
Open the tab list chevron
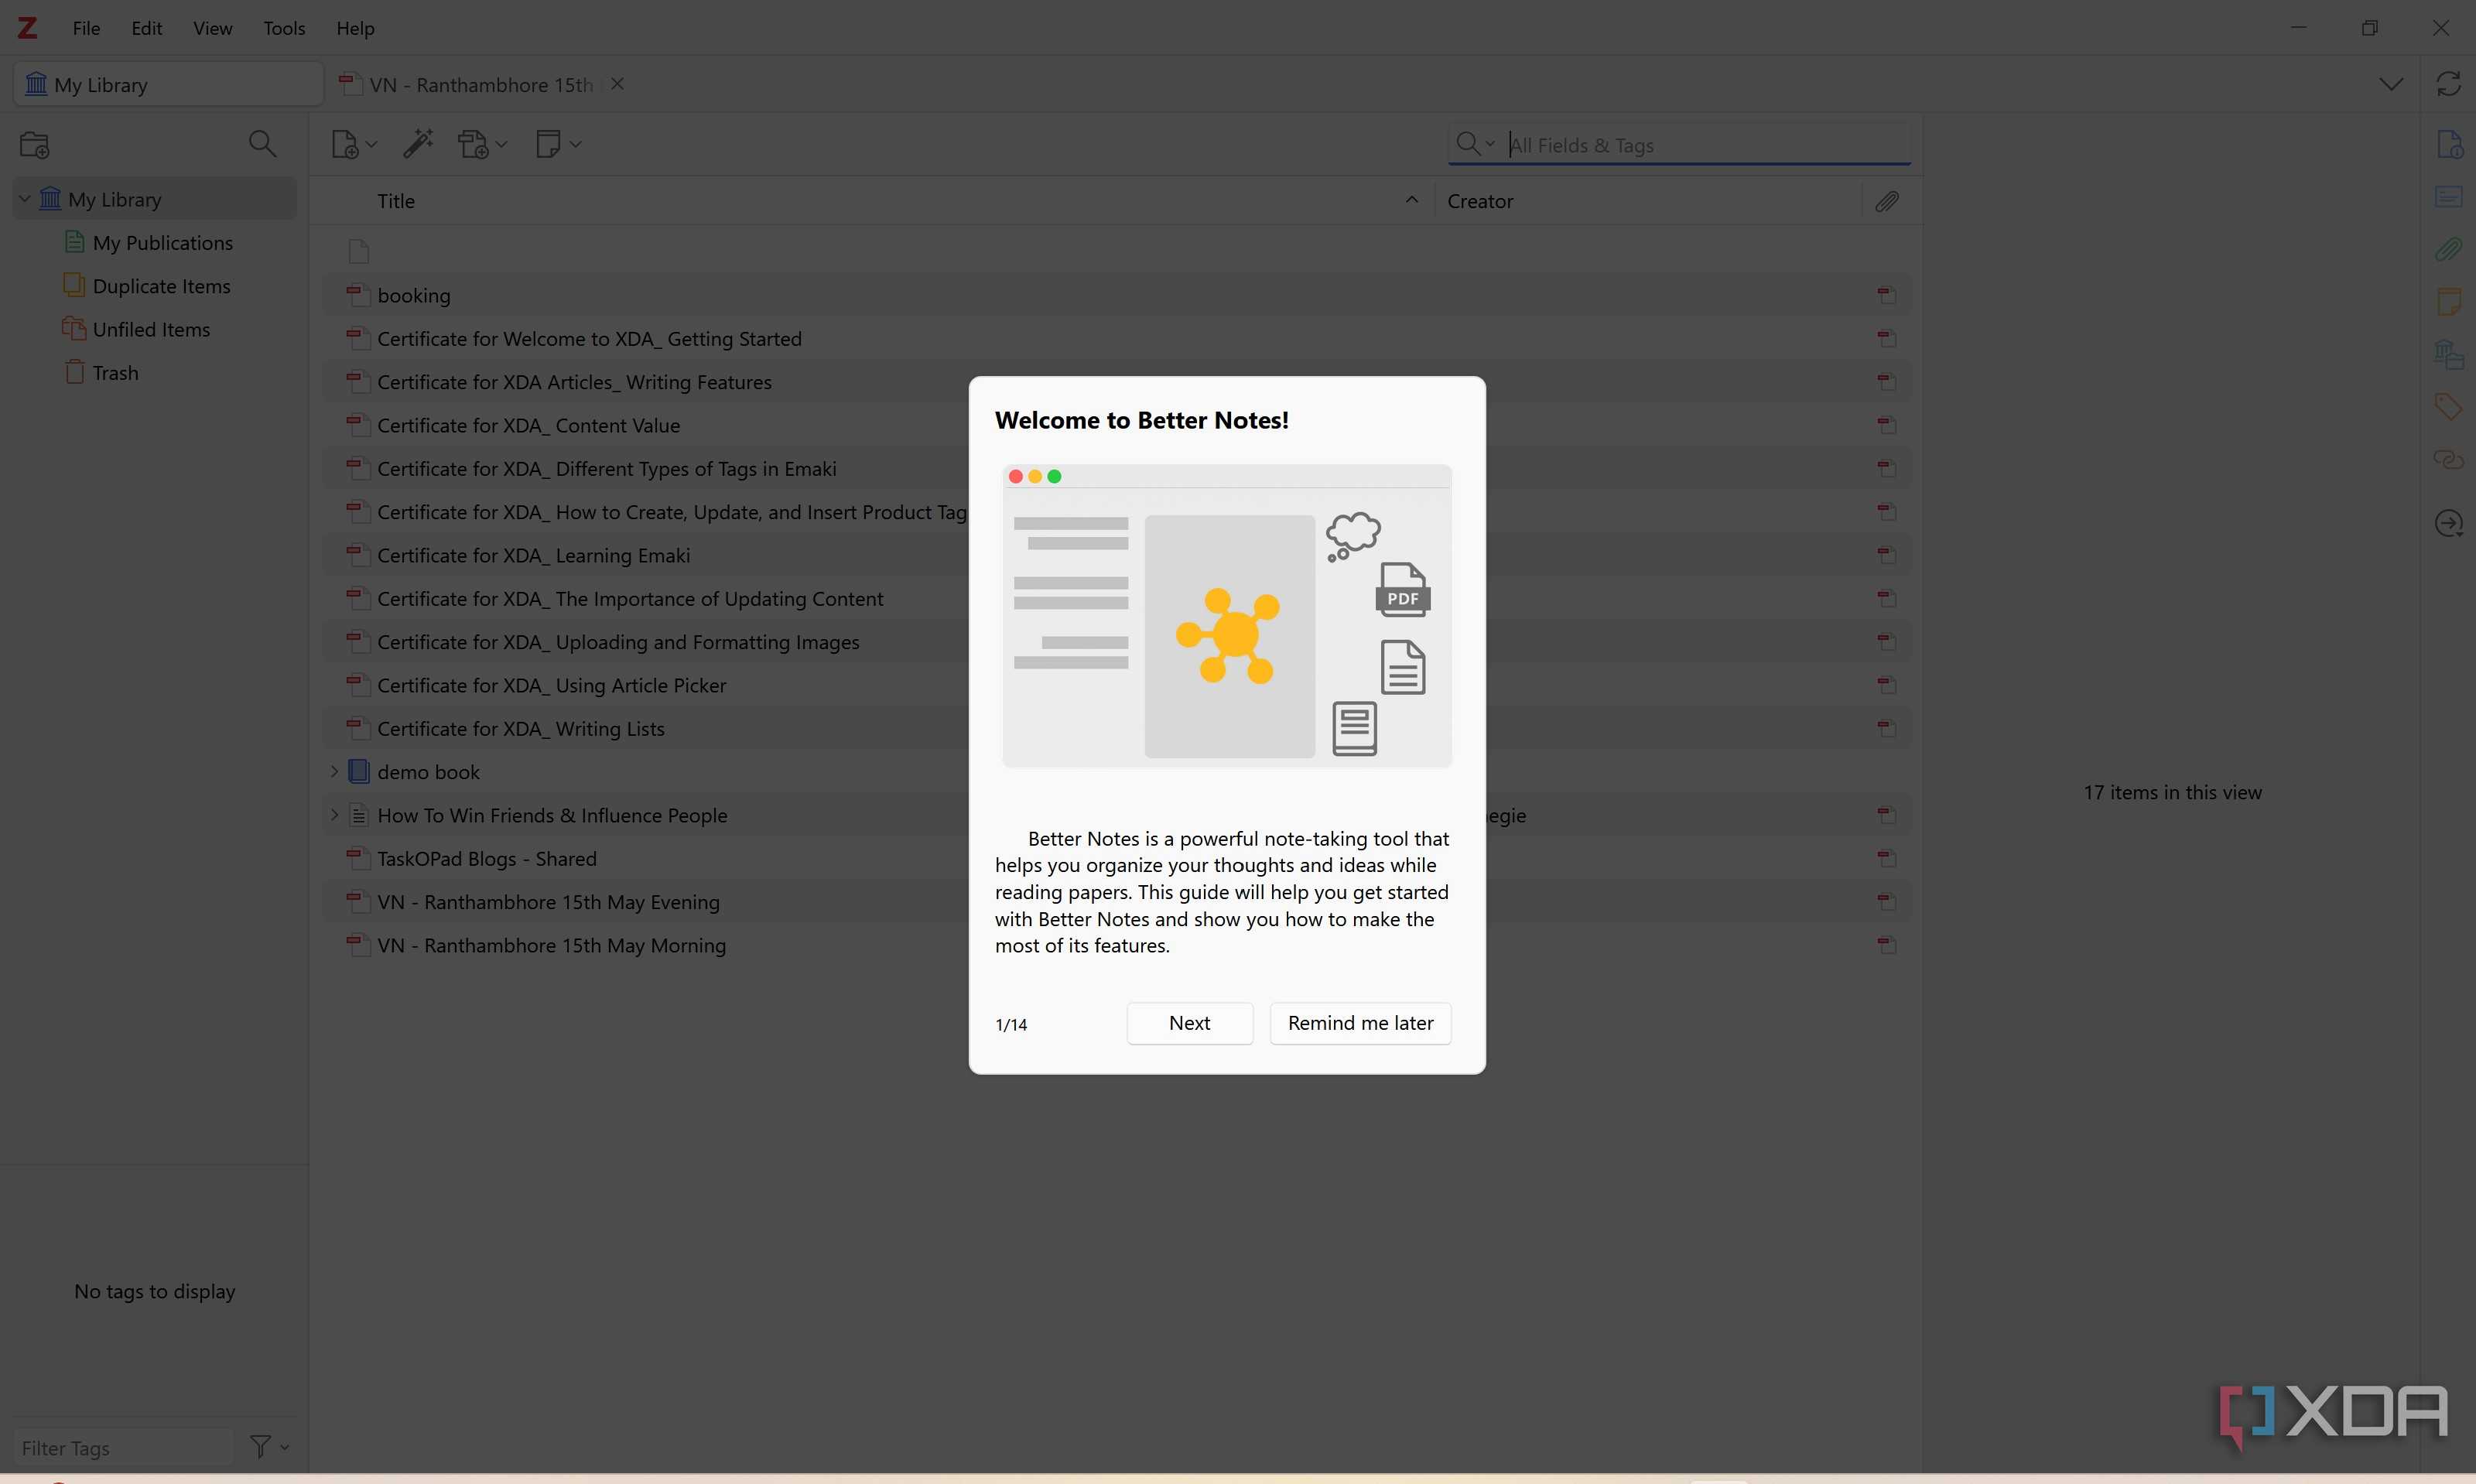click(x=2390, y=84)
